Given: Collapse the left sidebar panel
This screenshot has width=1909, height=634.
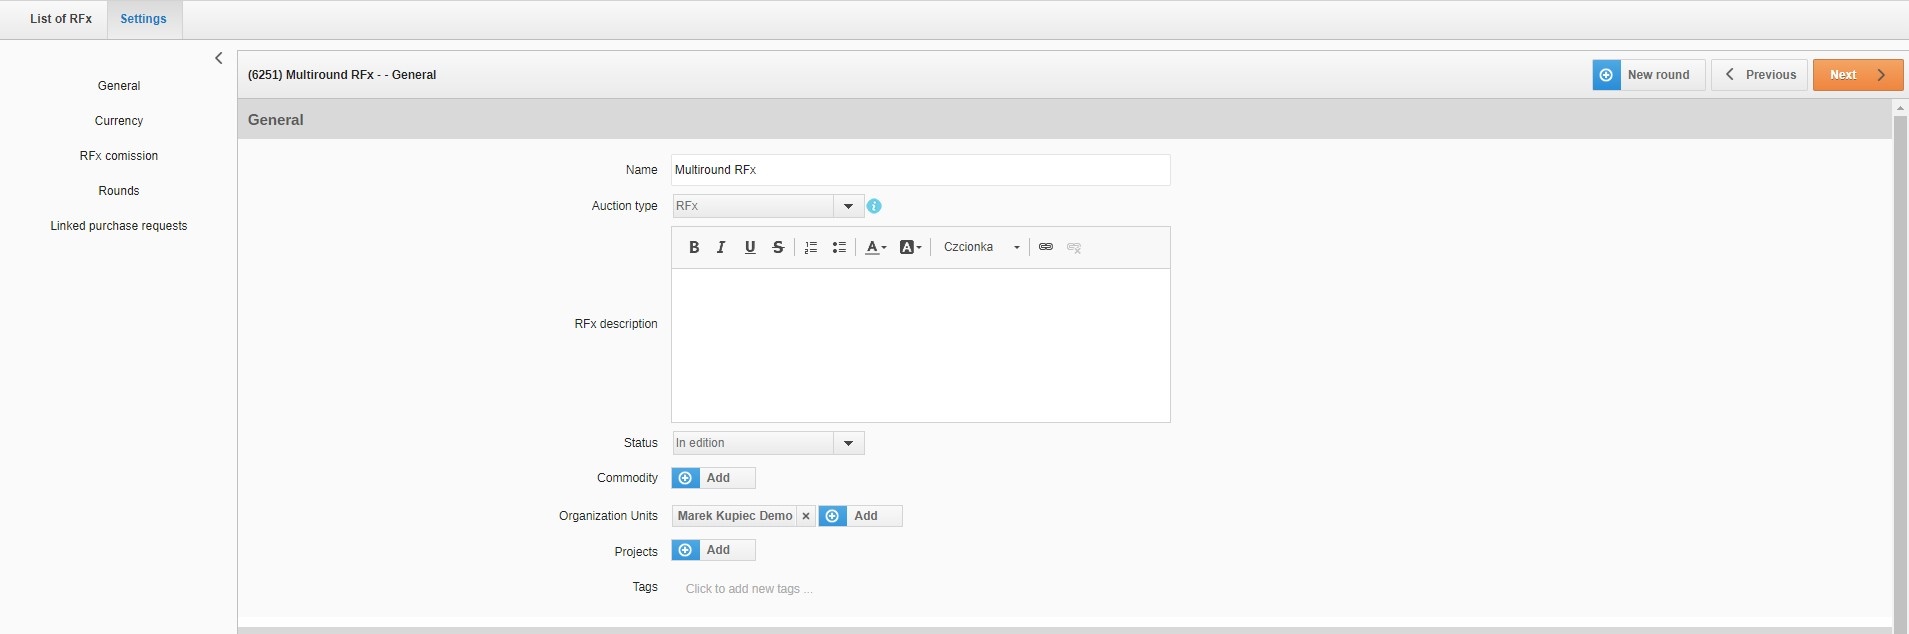Looking at the screenshot, I should click(x=219, y=58).
